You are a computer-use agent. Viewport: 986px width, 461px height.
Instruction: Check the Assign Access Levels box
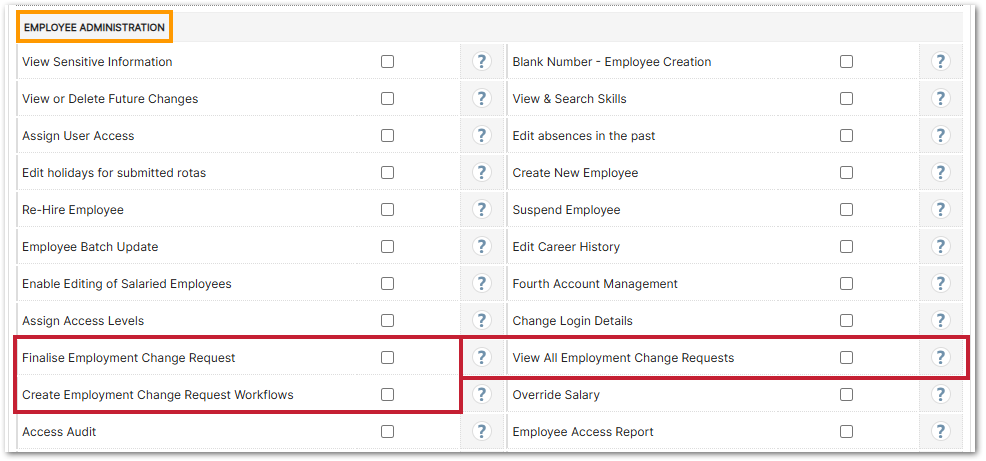pos(388,321)
